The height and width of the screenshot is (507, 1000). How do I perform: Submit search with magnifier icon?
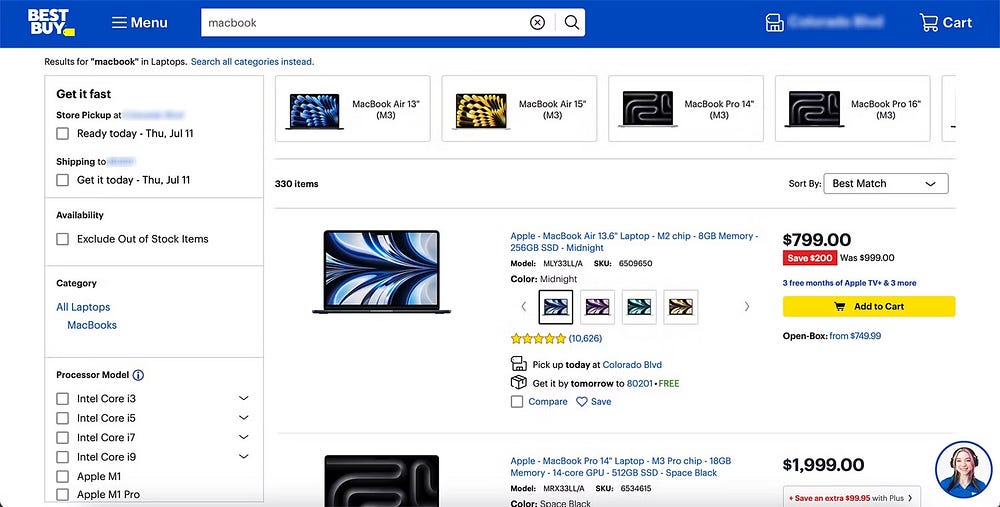[572, 23]
